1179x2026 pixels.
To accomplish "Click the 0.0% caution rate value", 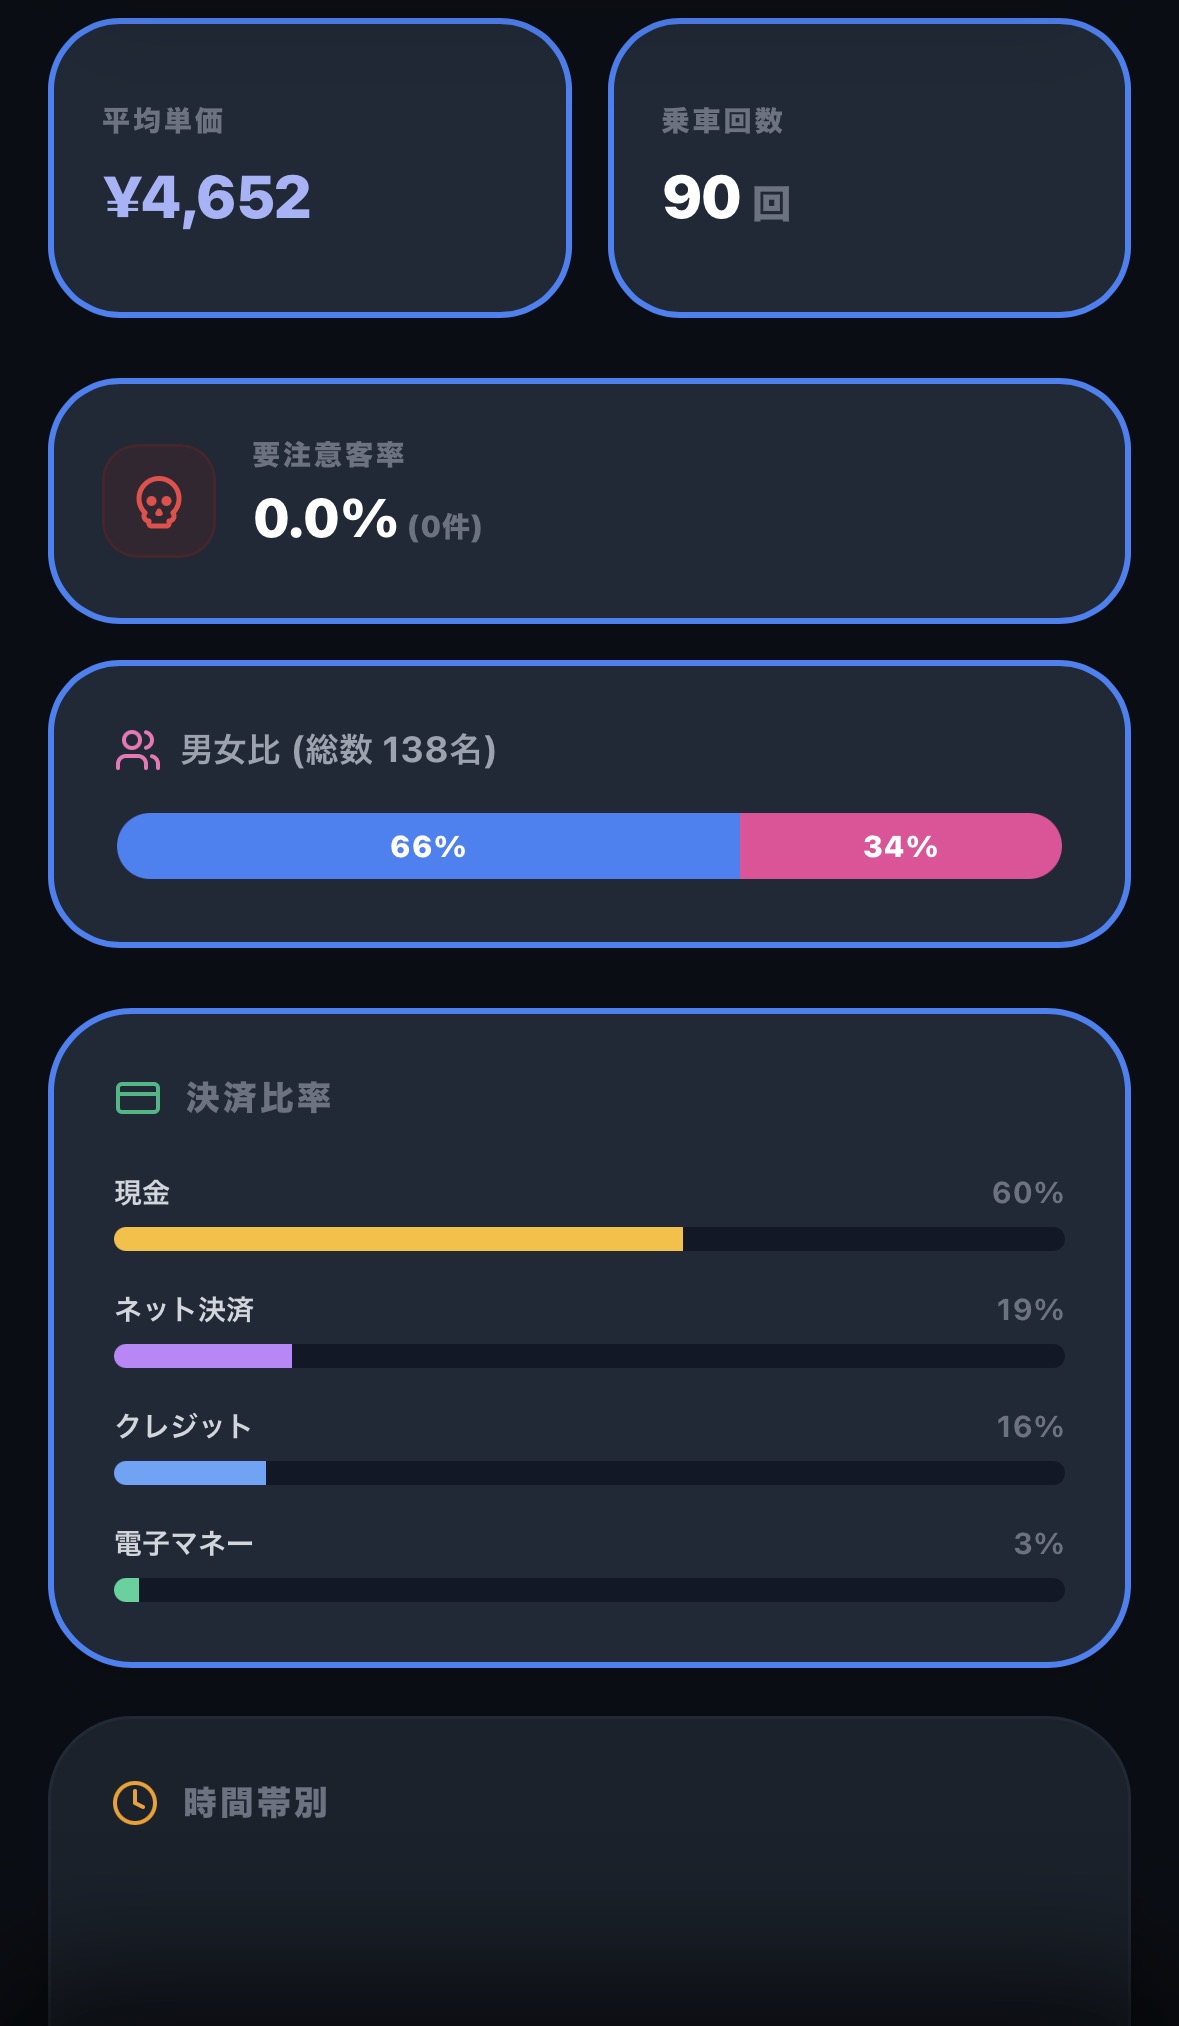I will tap(324, 518).
